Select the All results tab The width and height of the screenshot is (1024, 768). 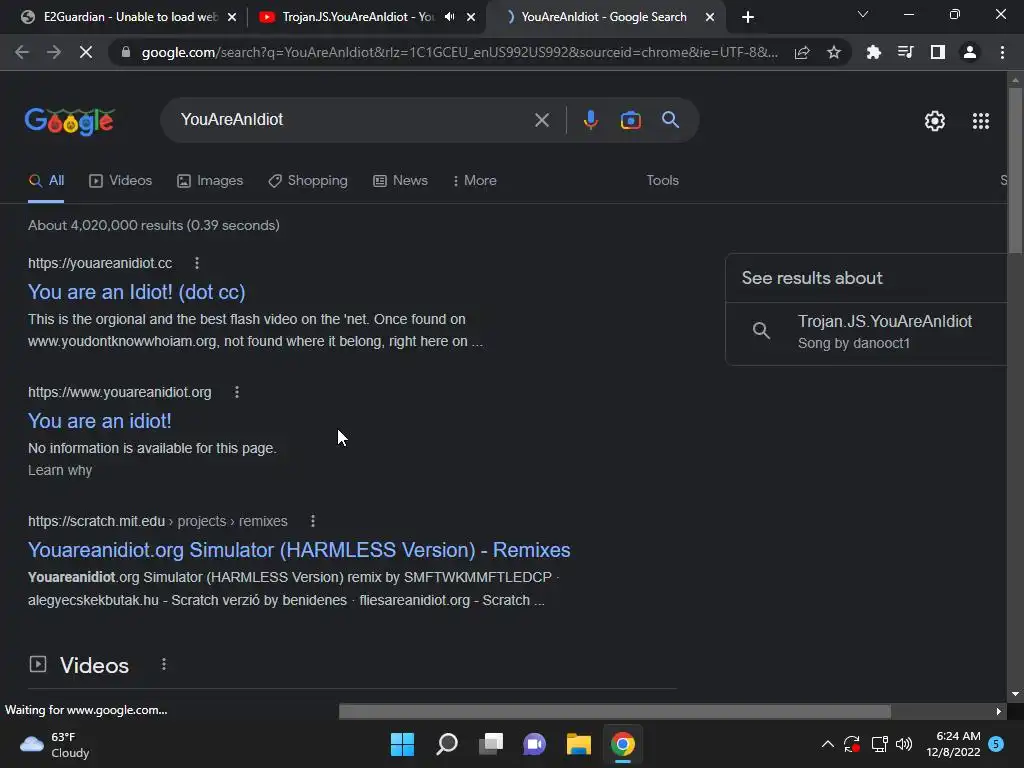(46, 181)
